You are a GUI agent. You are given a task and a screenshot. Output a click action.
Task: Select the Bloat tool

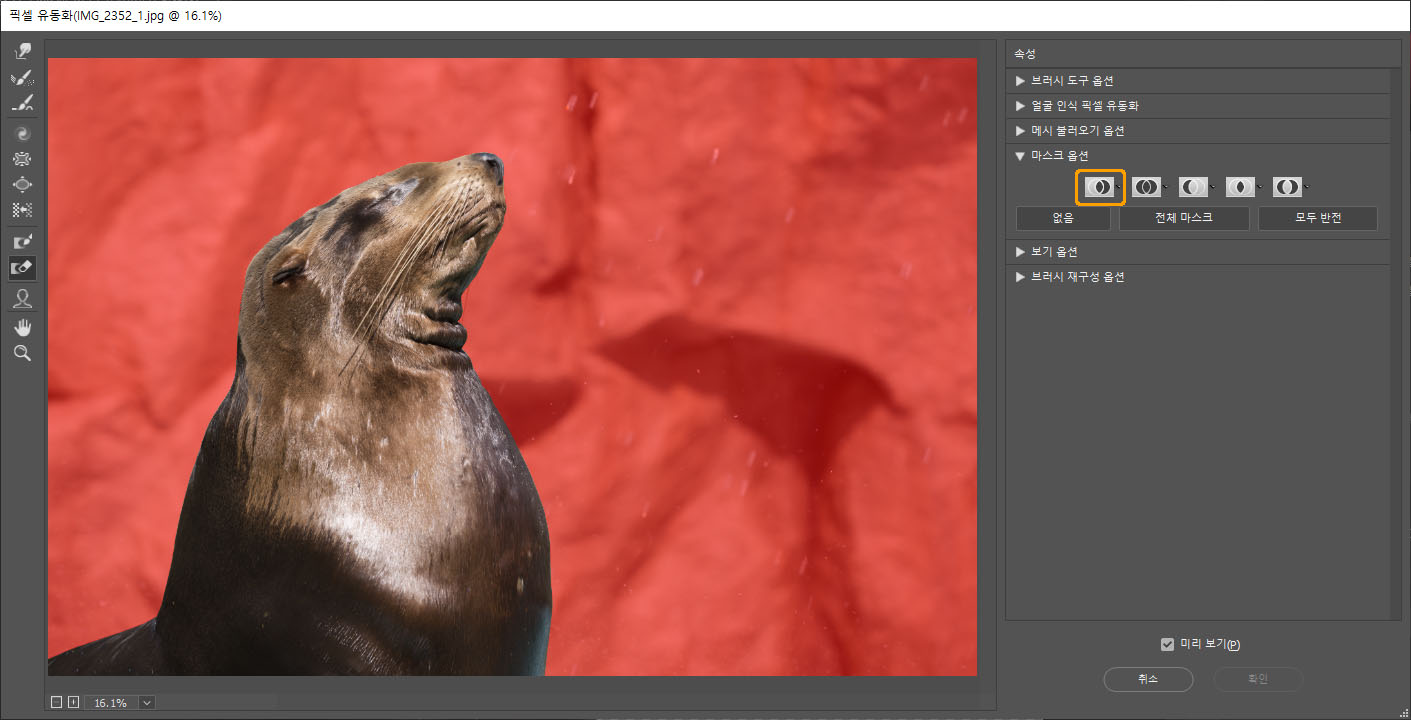22,185
